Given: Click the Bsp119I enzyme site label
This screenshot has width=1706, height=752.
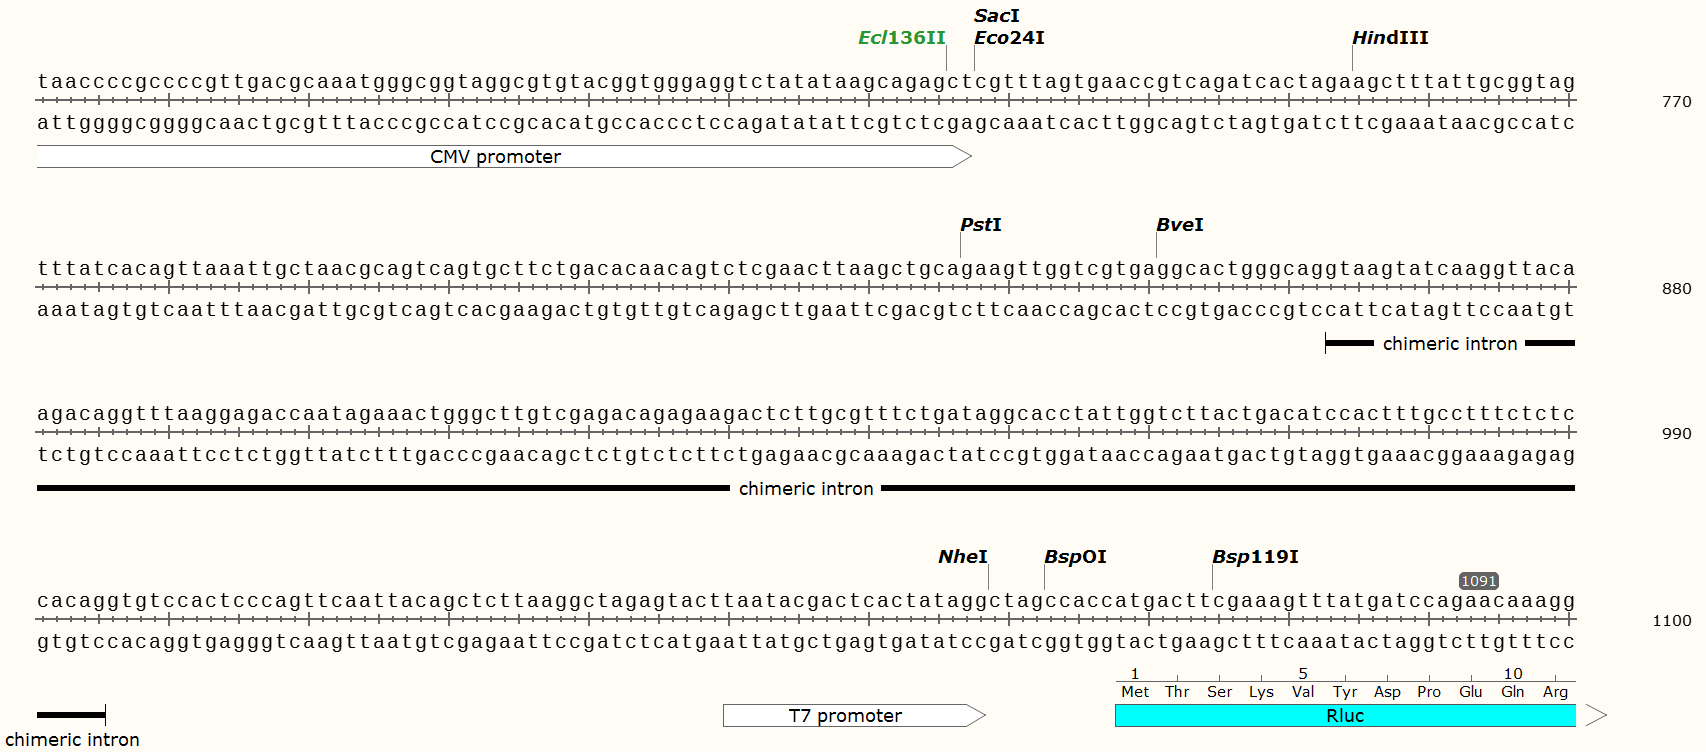Looking at the screenshot, I should pos(1255,557).
